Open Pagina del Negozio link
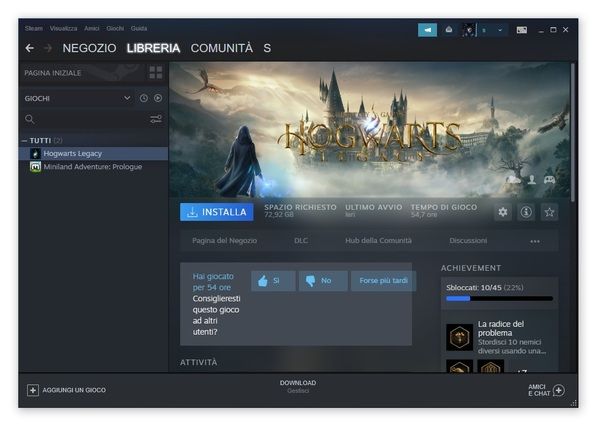The width and height of the screenshot is (610, 435). tap(224, 241)
